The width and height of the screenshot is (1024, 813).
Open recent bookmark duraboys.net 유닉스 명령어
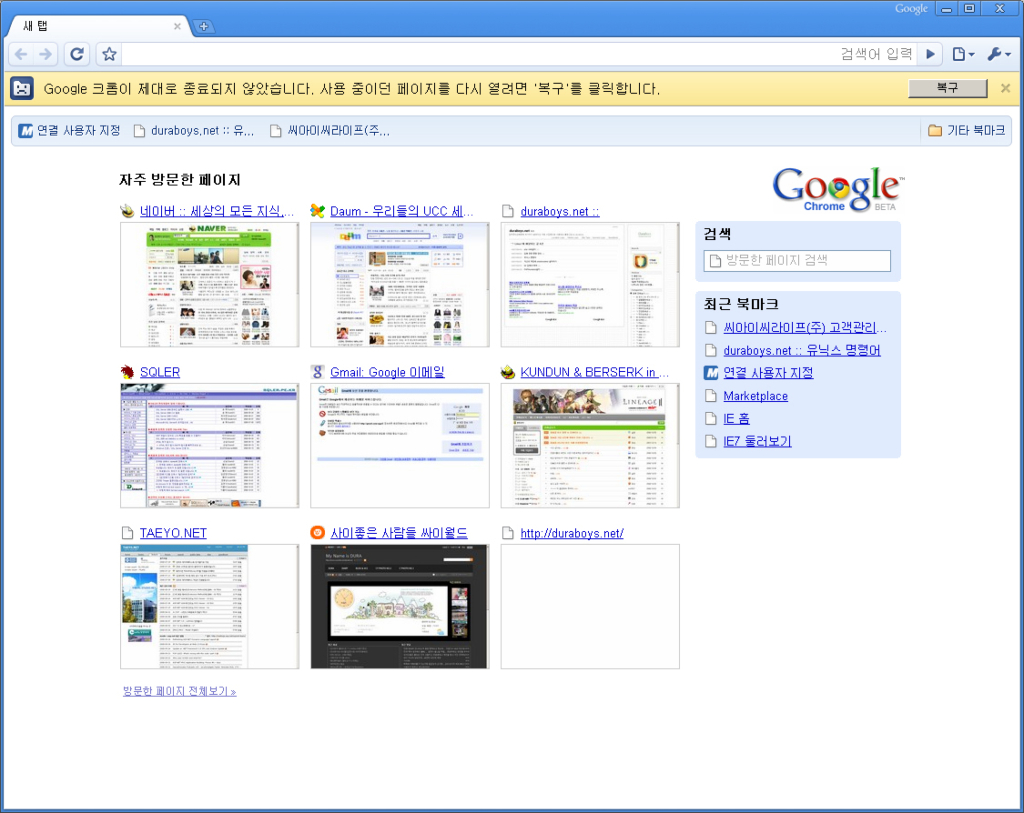pos(802,351)
